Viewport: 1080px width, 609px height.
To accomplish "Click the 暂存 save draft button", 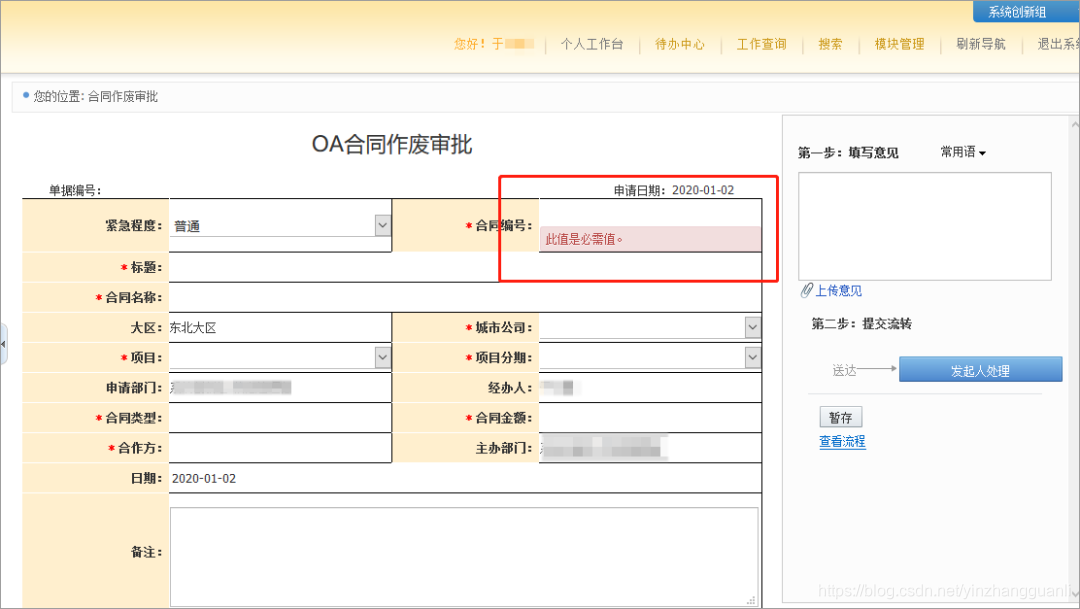I will 840,417.
